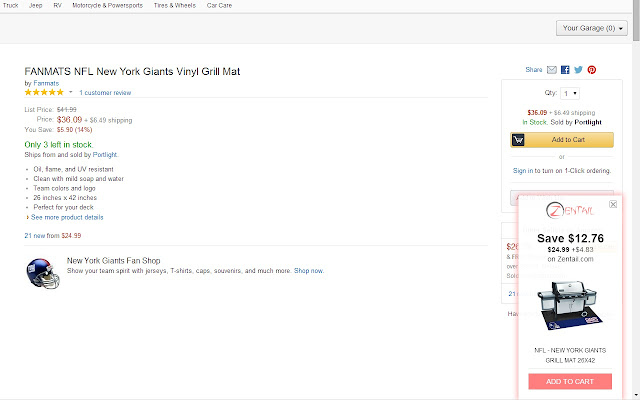Open the Jeep category menu

pyautogui.click(x=36, y=5)
